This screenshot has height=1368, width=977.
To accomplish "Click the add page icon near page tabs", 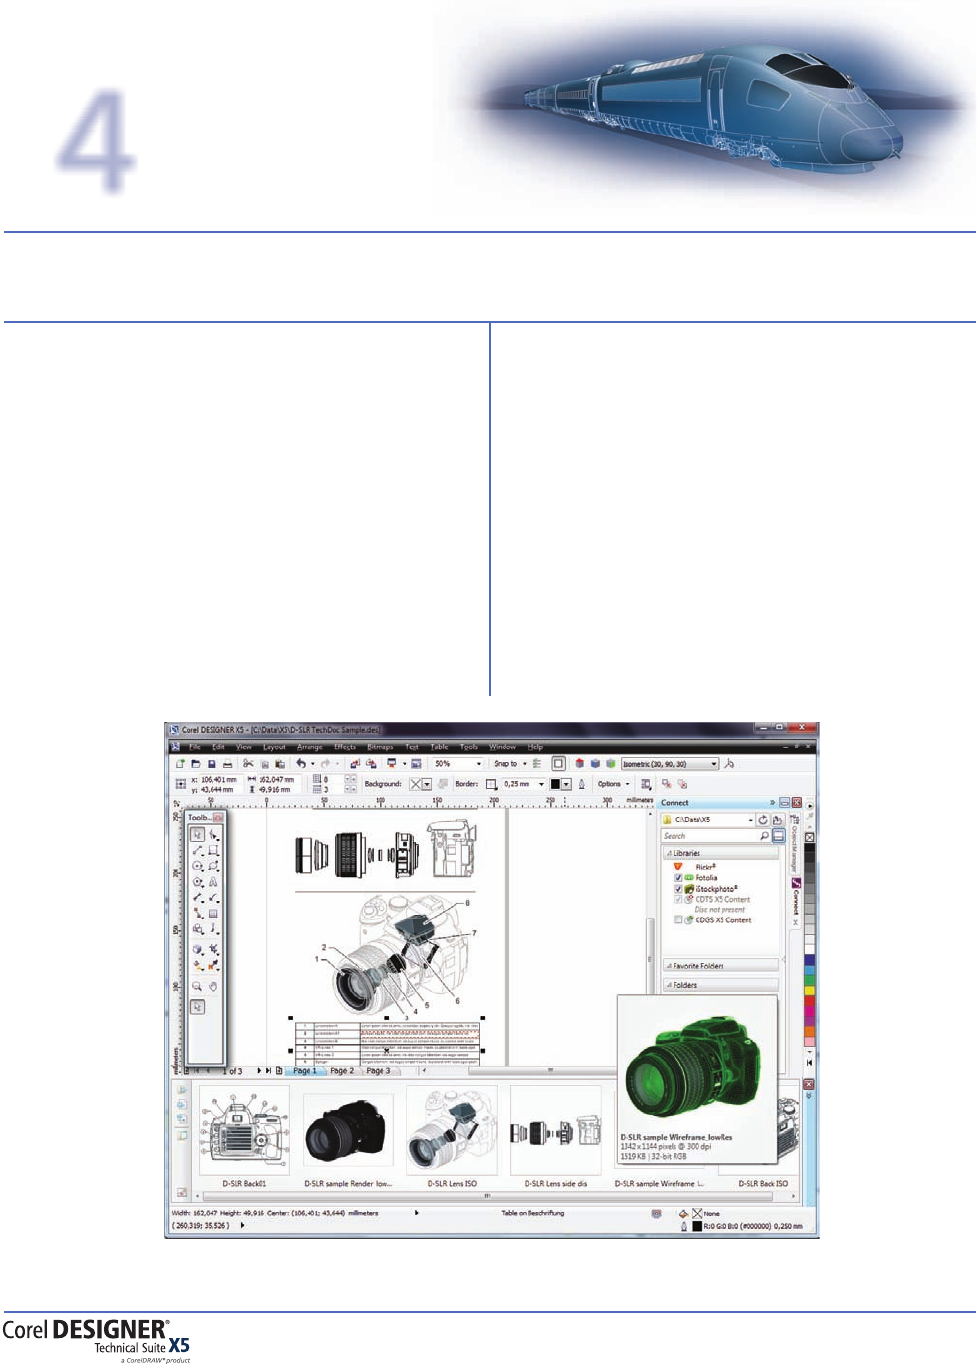I will click(x=278, y=1070).
